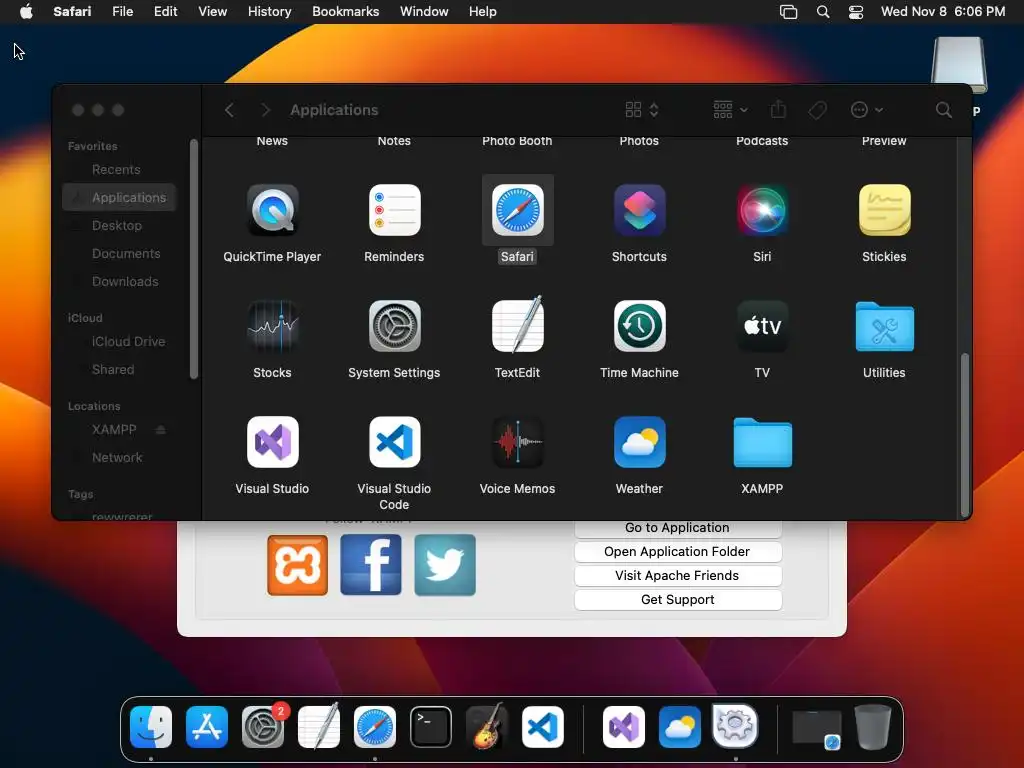Select the Apple TV app icon
The image size is (1024, 768).
(762, 326)
